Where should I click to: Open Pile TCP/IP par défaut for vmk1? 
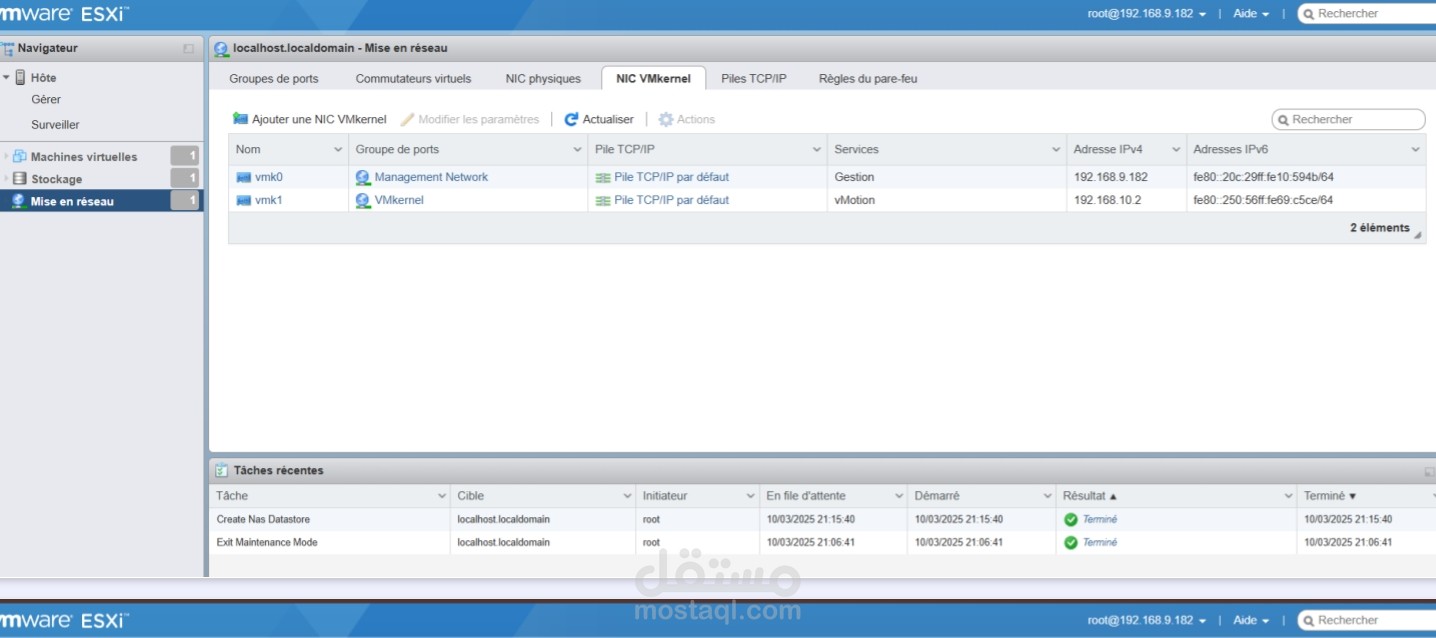pos(672,199)
